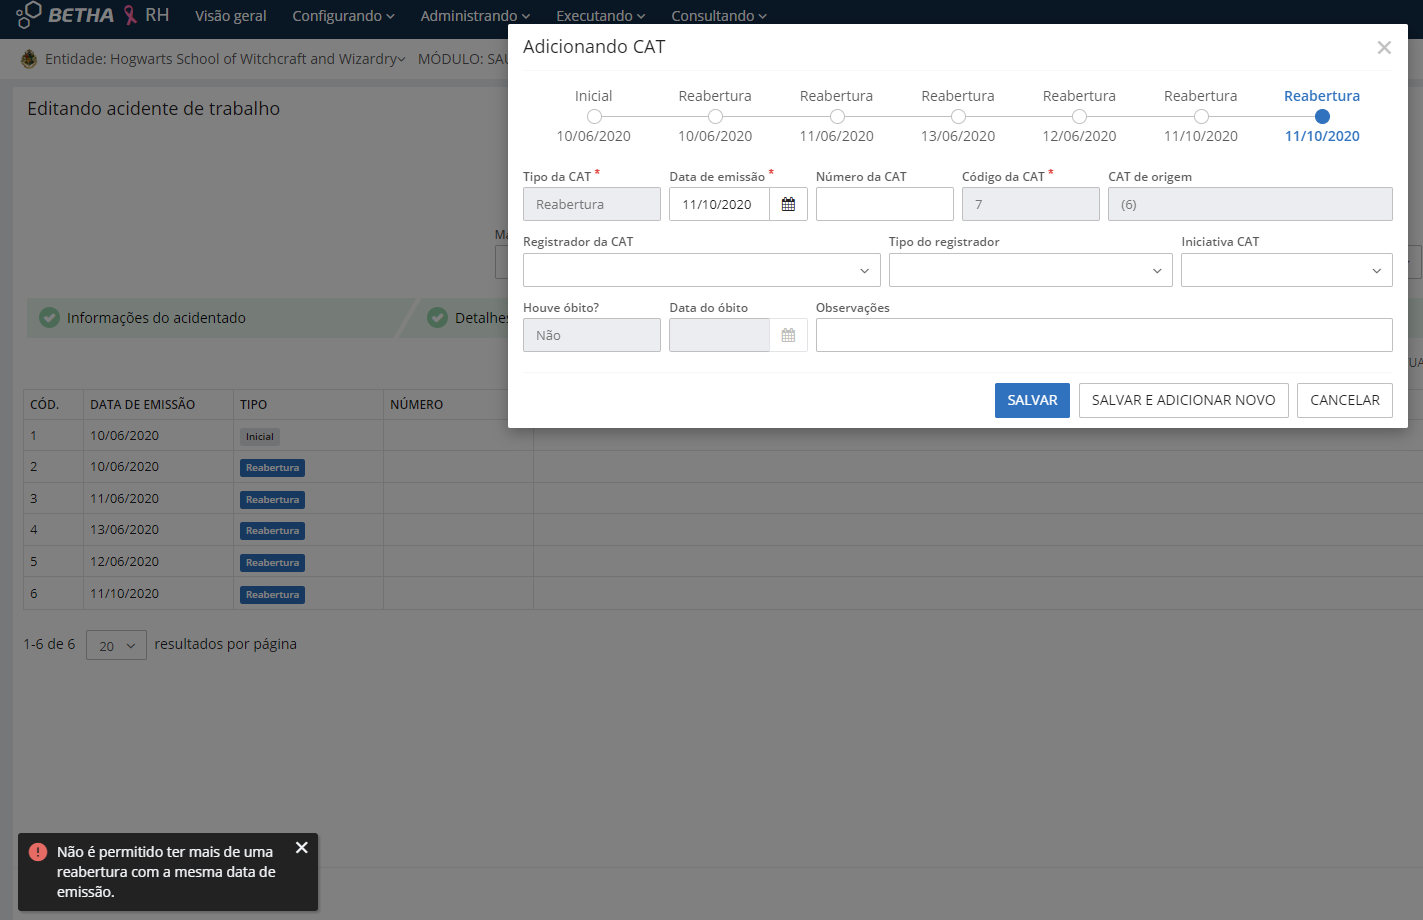Open calendar picker for Data de emissão
The width and height of the screenshot is (1423, 920).
[788, 204]
